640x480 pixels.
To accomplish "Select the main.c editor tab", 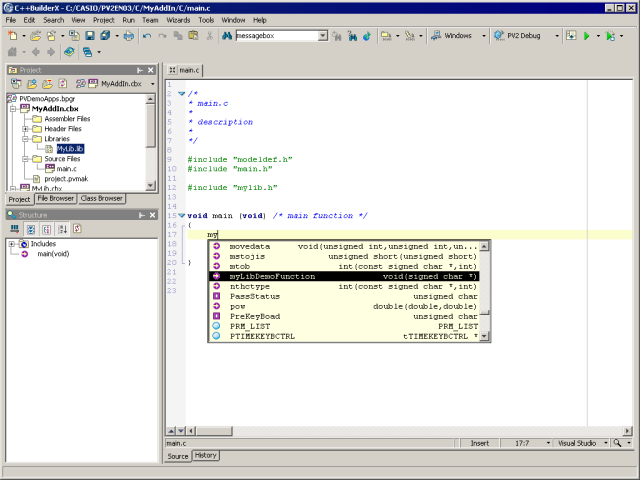I will coord(185,70).
